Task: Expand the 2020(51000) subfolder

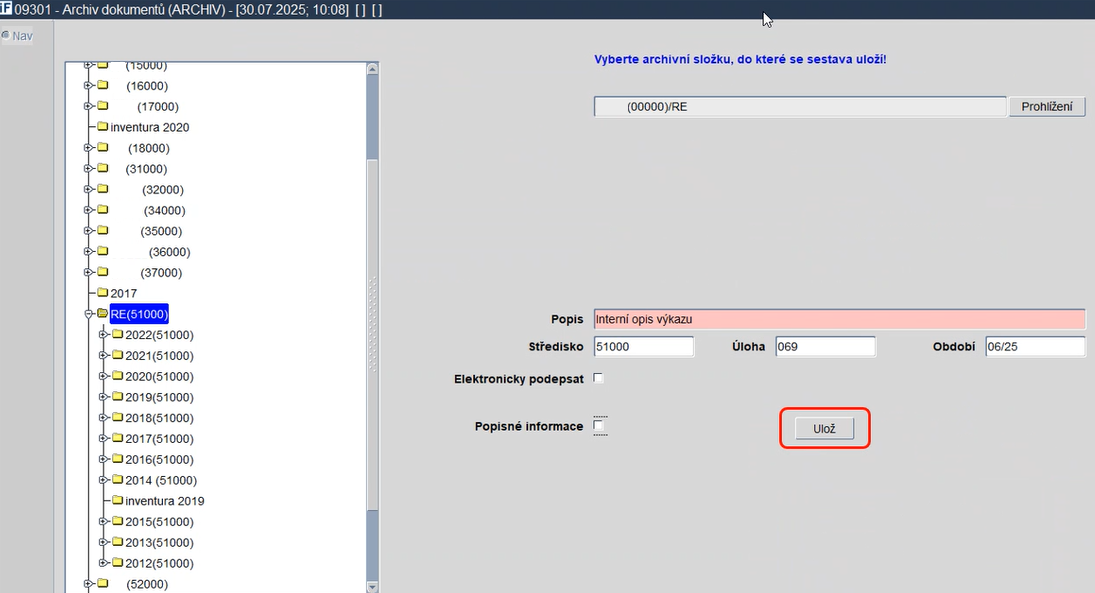Action: [x=103, y=376]
